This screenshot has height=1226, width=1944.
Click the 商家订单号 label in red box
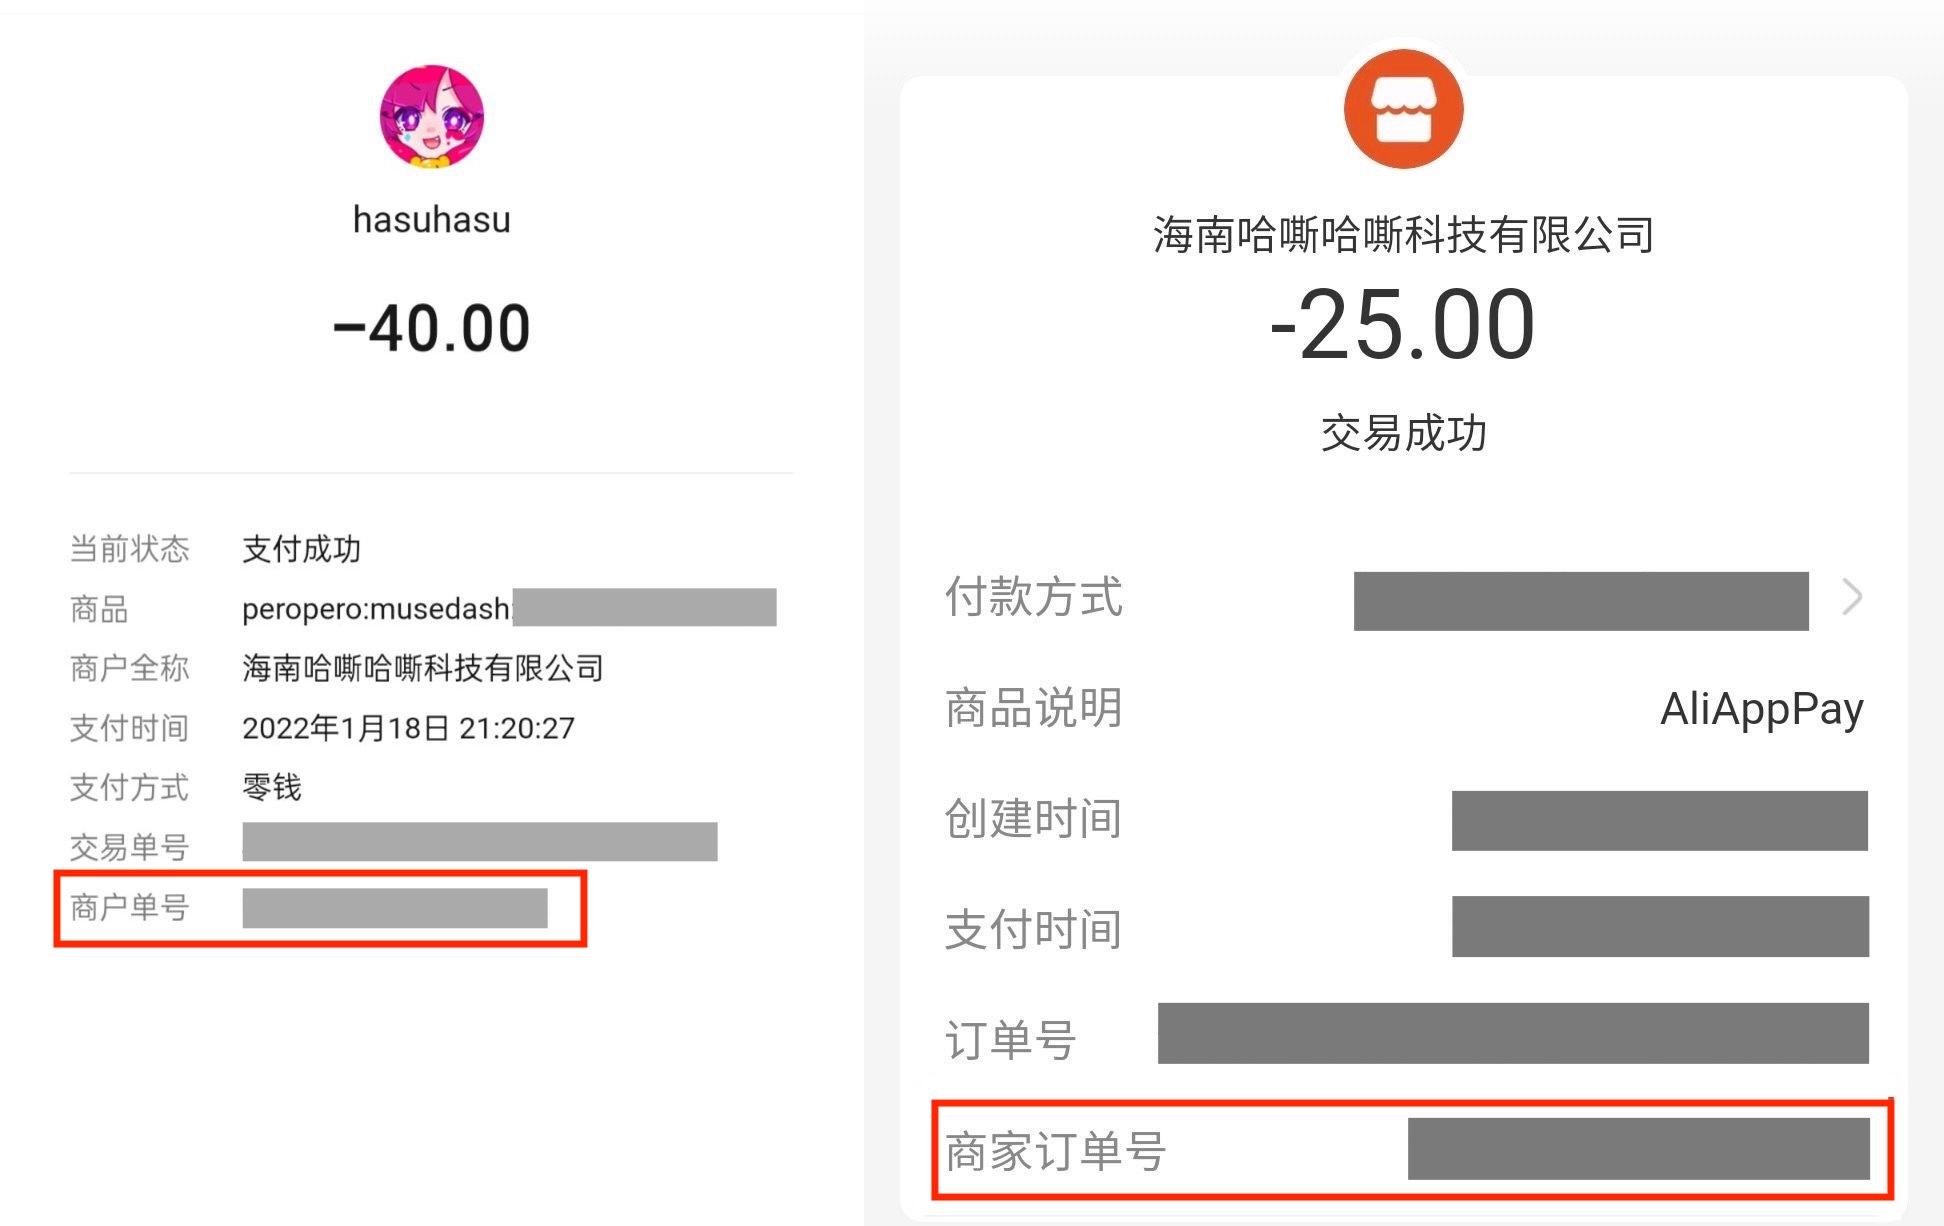coord(1055,1151)
